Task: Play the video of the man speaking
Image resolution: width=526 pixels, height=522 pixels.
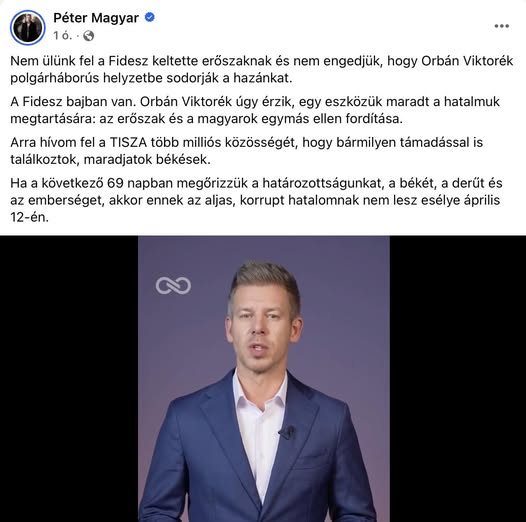Action: point(264,379)
